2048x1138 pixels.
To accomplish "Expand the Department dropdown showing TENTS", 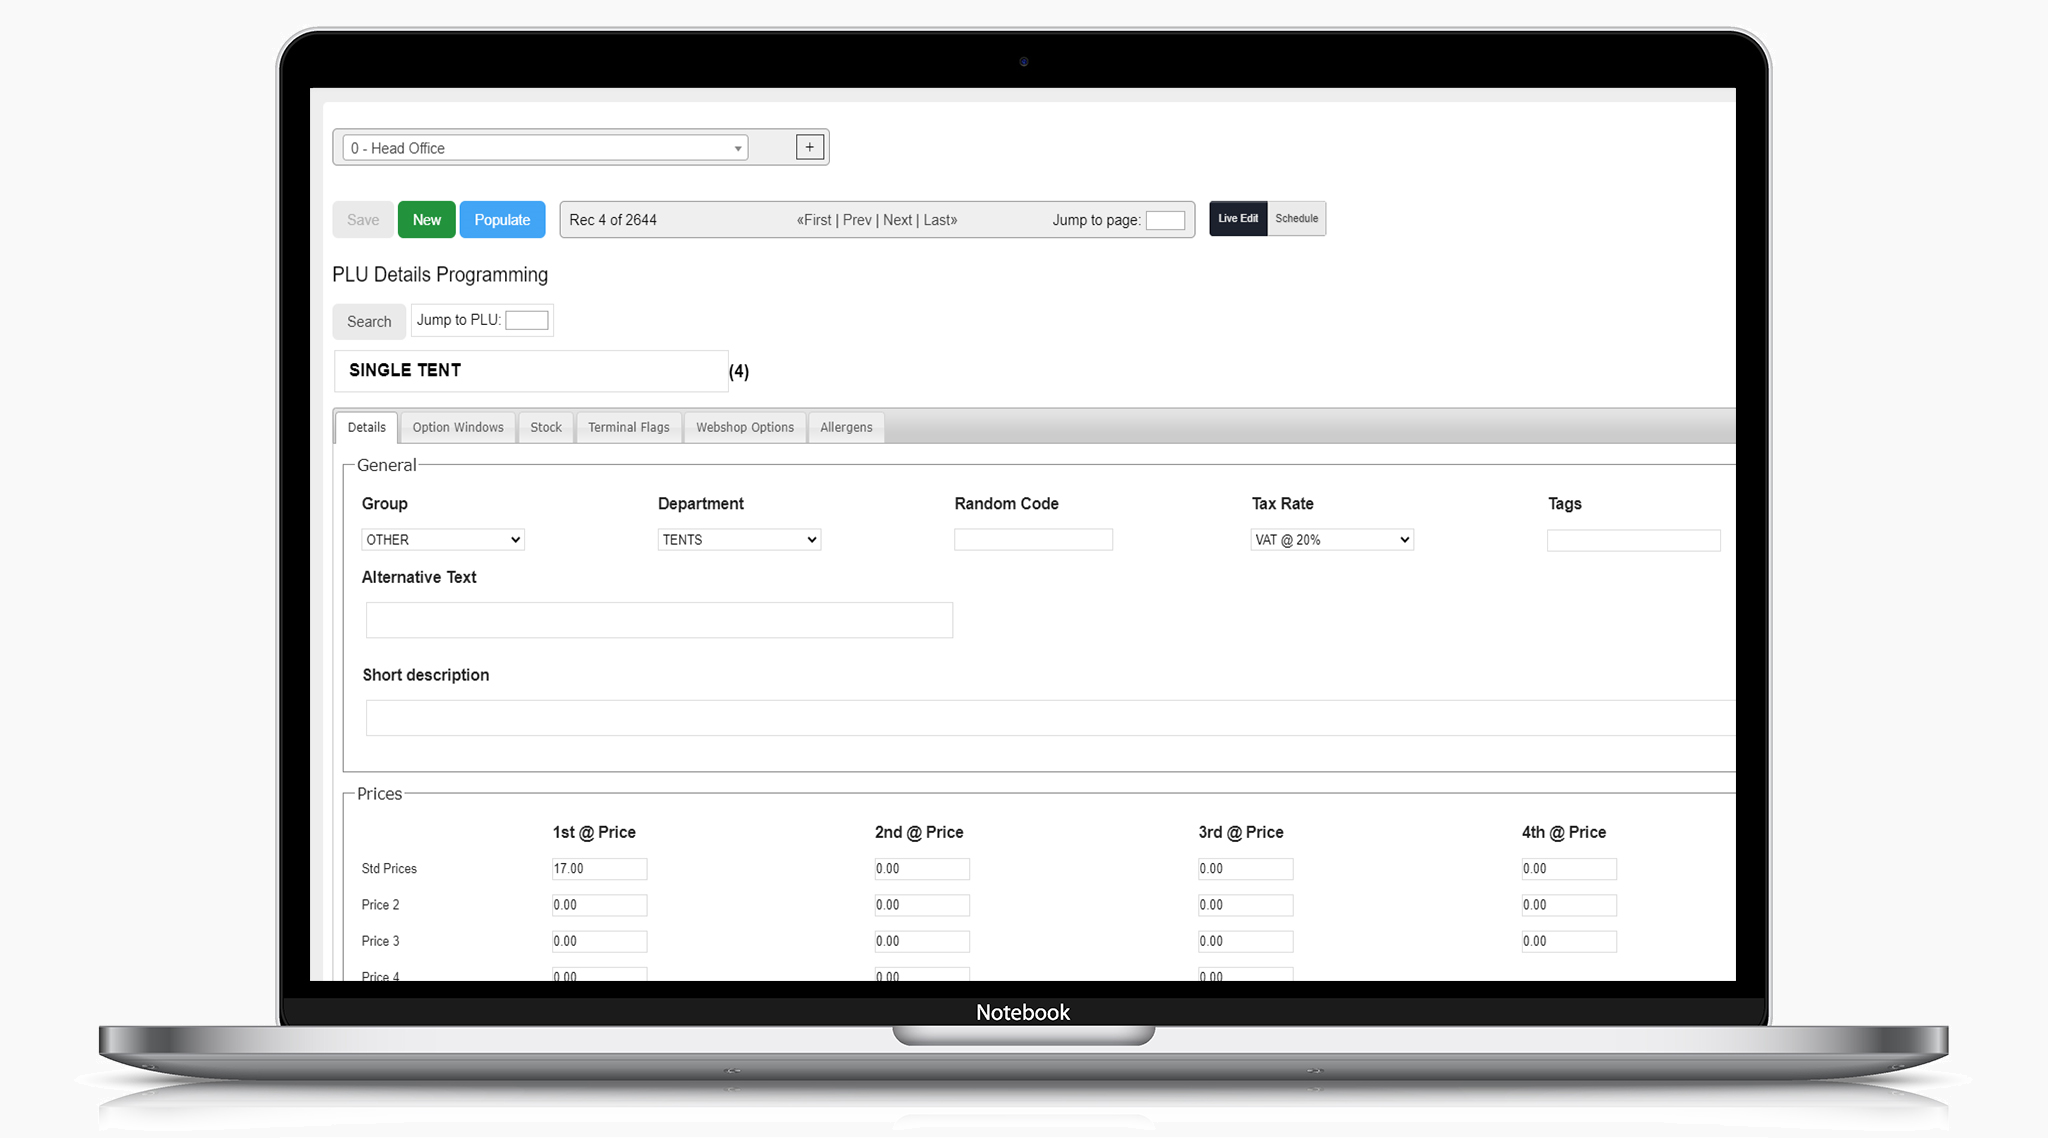I will (739, 540).
